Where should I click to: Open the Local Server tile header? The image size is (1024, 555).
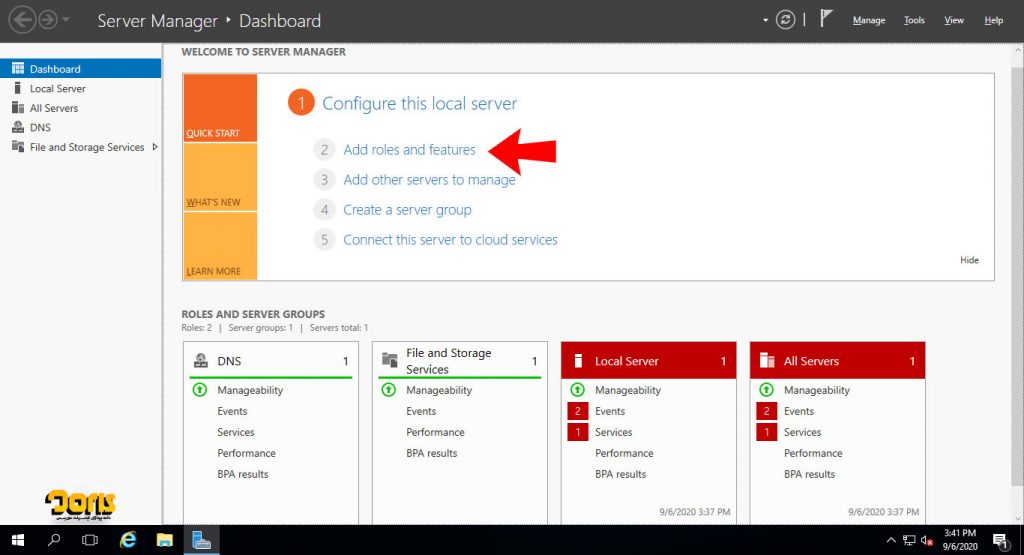pyautogui.click(x=648, y=360)
